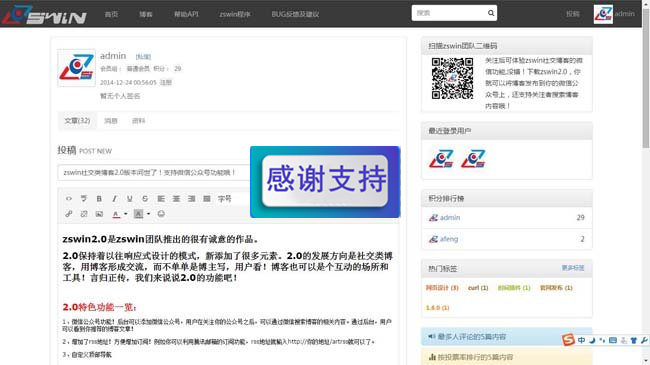Click the scrollbar down arrow
The image size is (650, 365).
646,361
